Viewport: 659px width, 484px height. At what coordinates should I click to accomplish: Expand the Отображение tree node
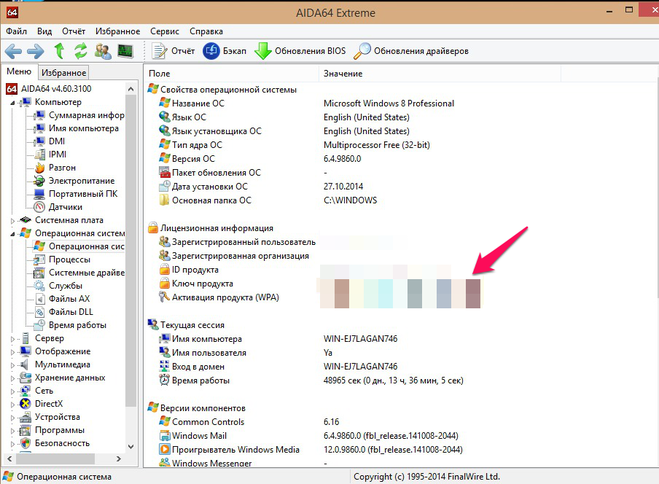tap(13, 352)
